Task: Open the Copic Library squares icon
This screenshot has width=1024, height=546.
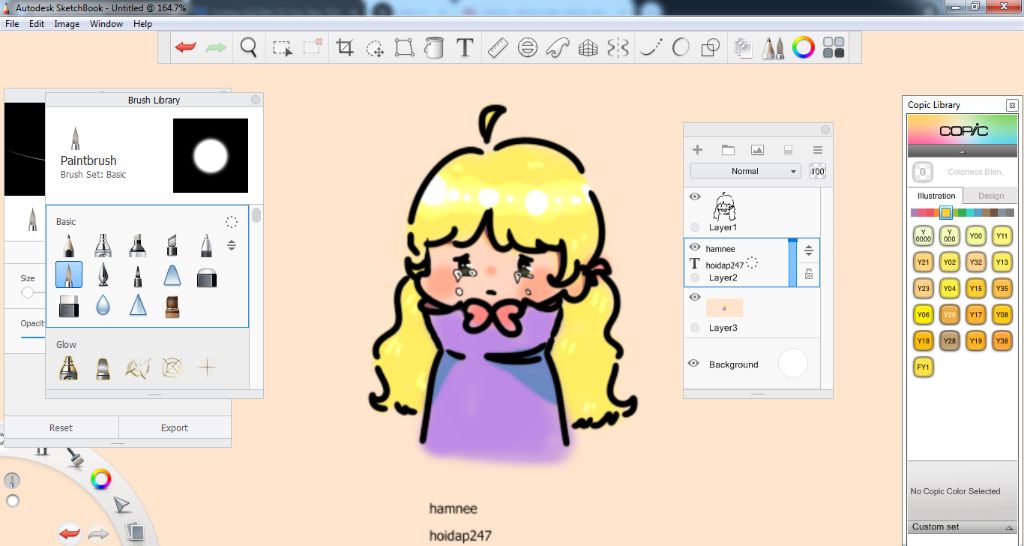Action: pos(834,48)
